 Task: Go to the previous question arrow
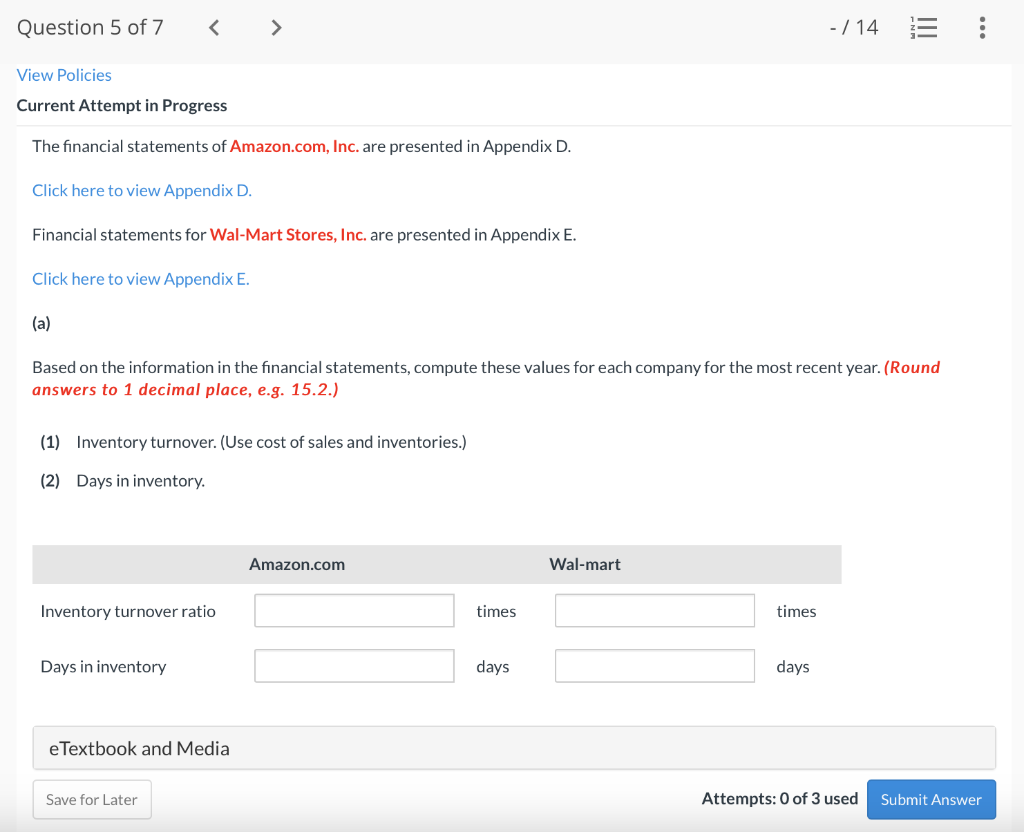pos(214,27)
